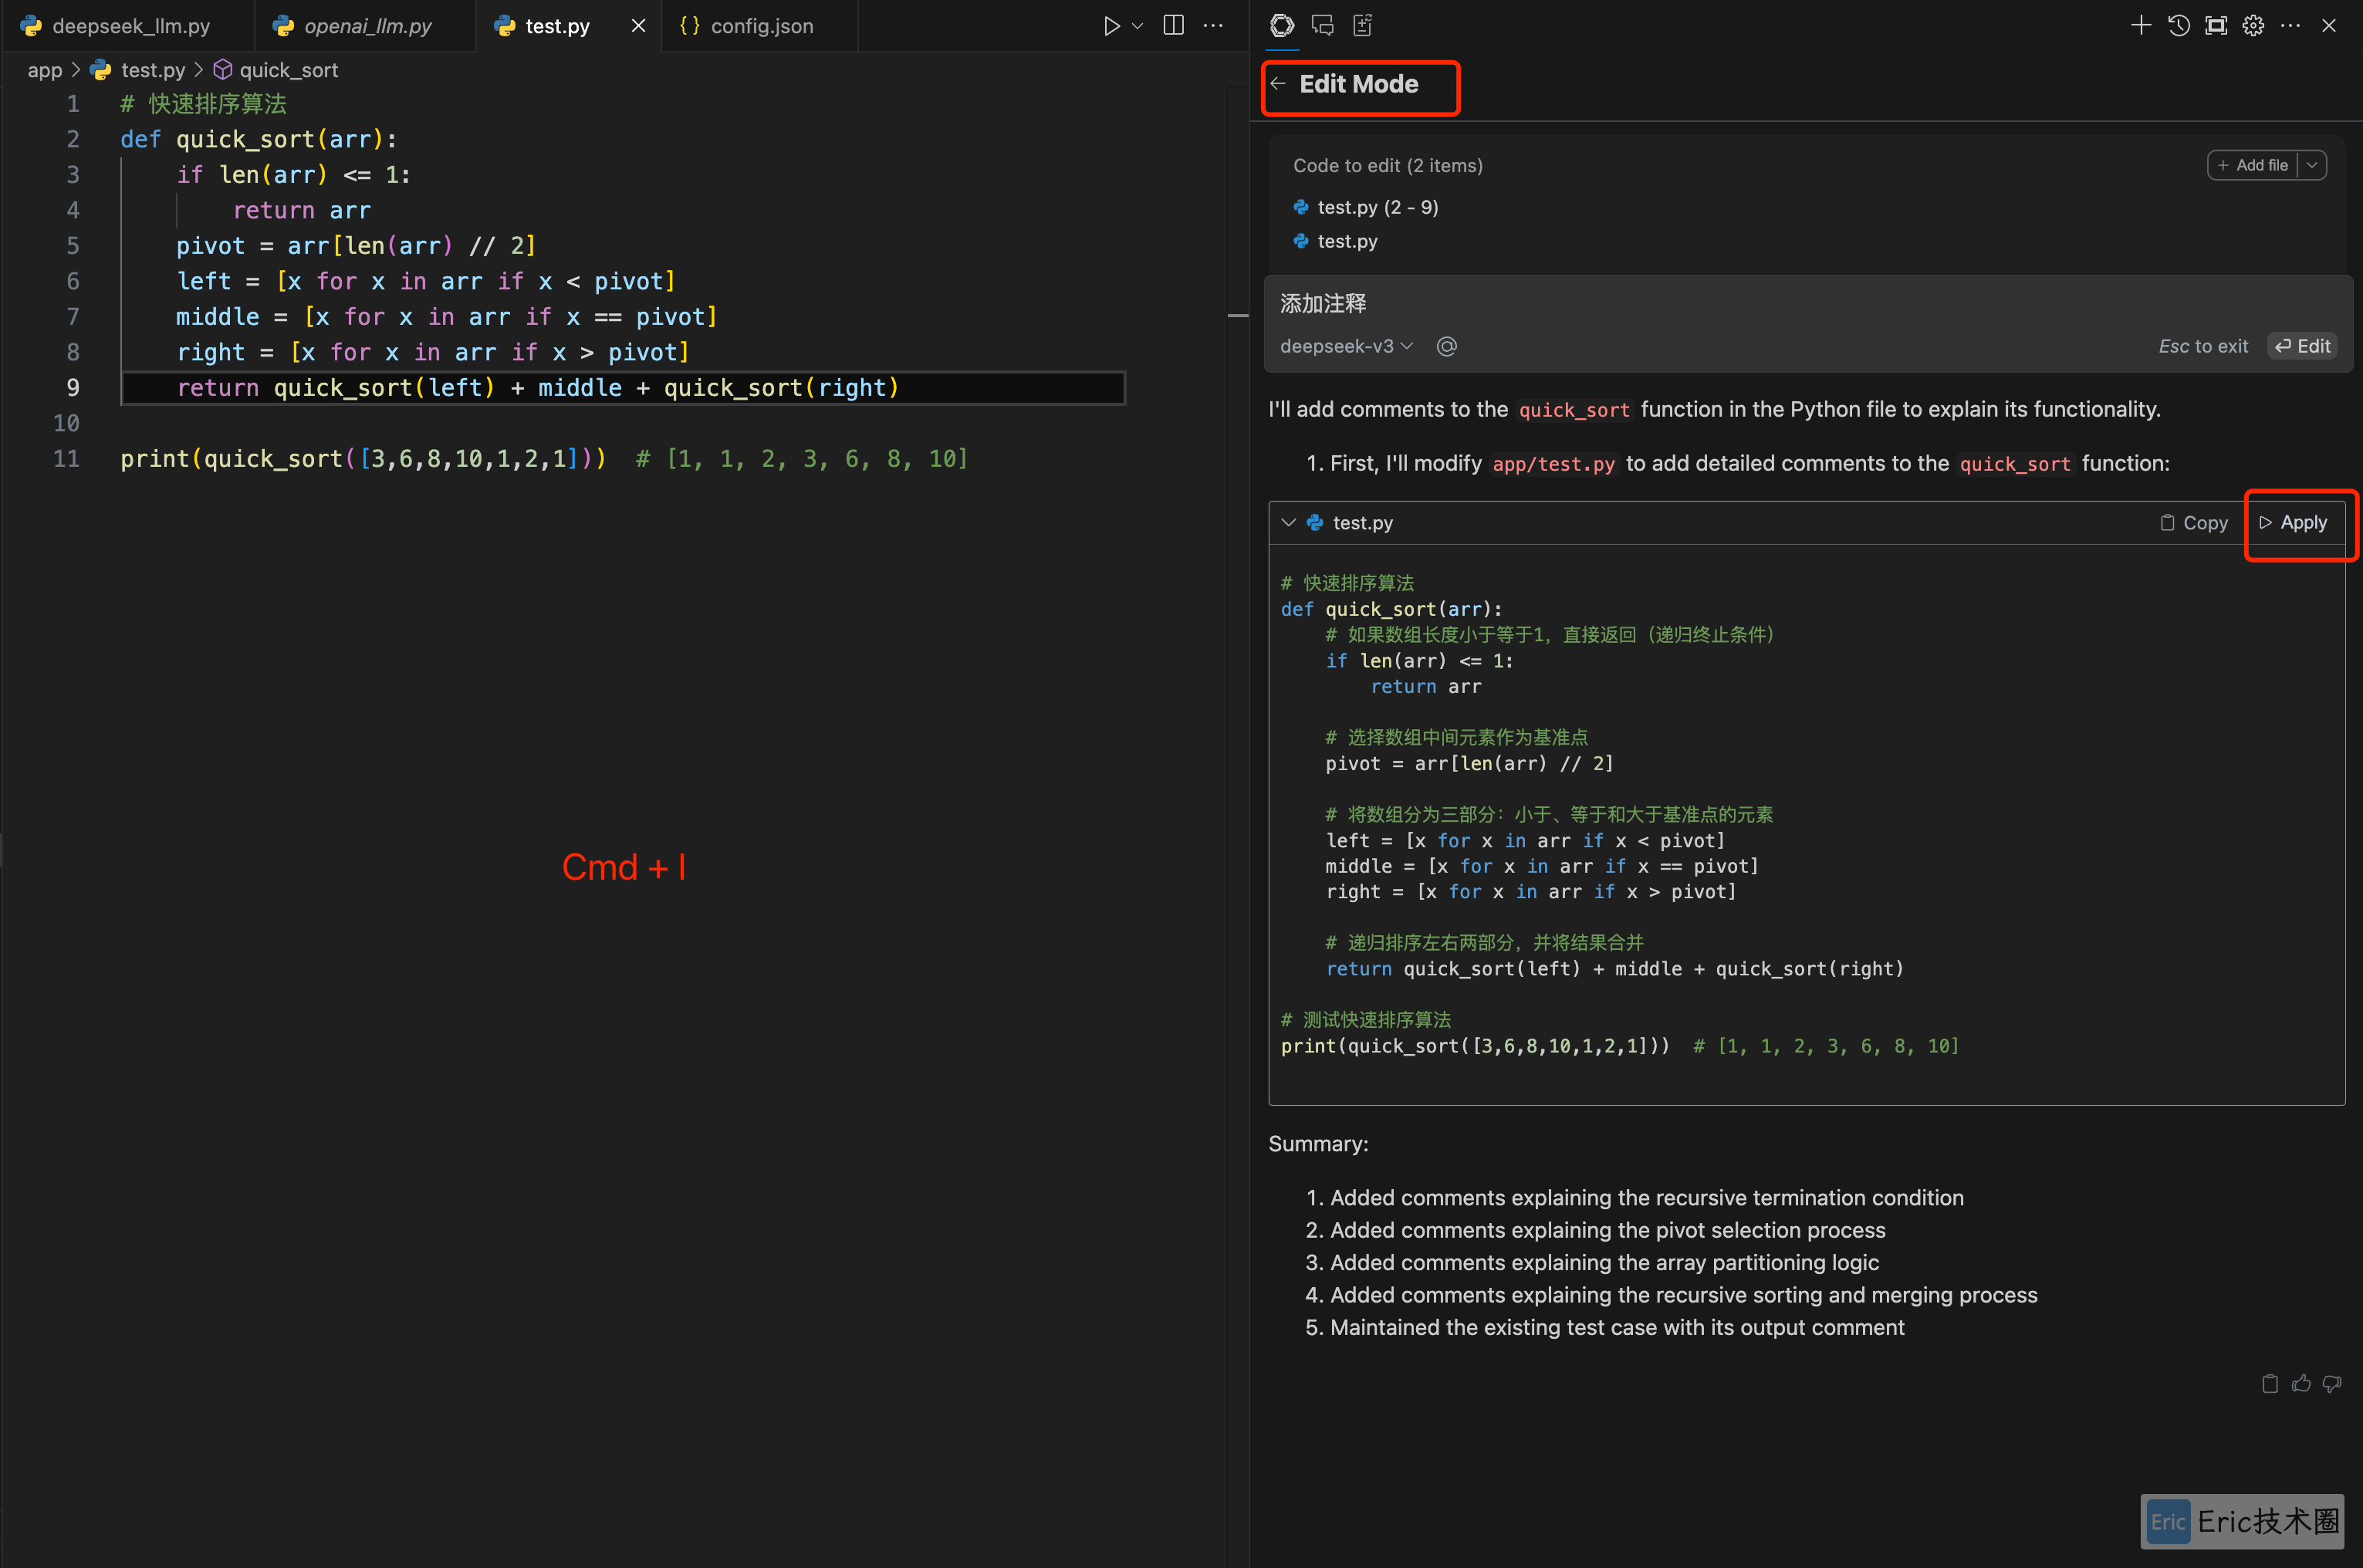Viewport: 2363px width, 1568px height.
Task: Open the Continue hexagon panel tab
Action: point(1282,26)
